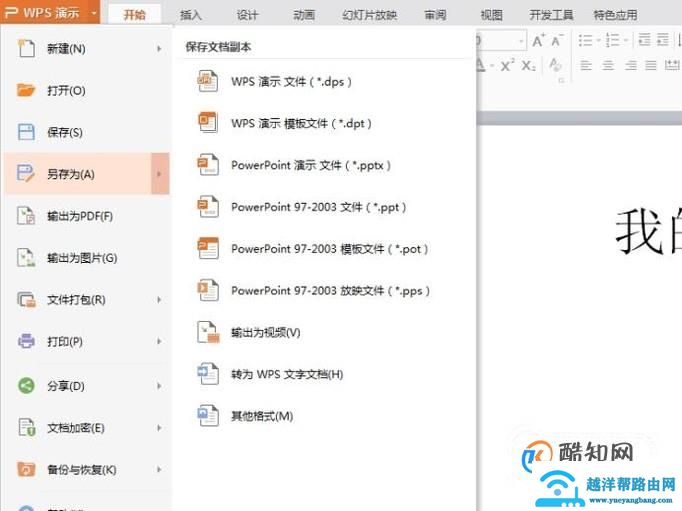Image resolution: width=682 pixels, height=511 pixels.
Task: Expand the 文件打包(R) submenu arrow
Action: pos(159,300)
